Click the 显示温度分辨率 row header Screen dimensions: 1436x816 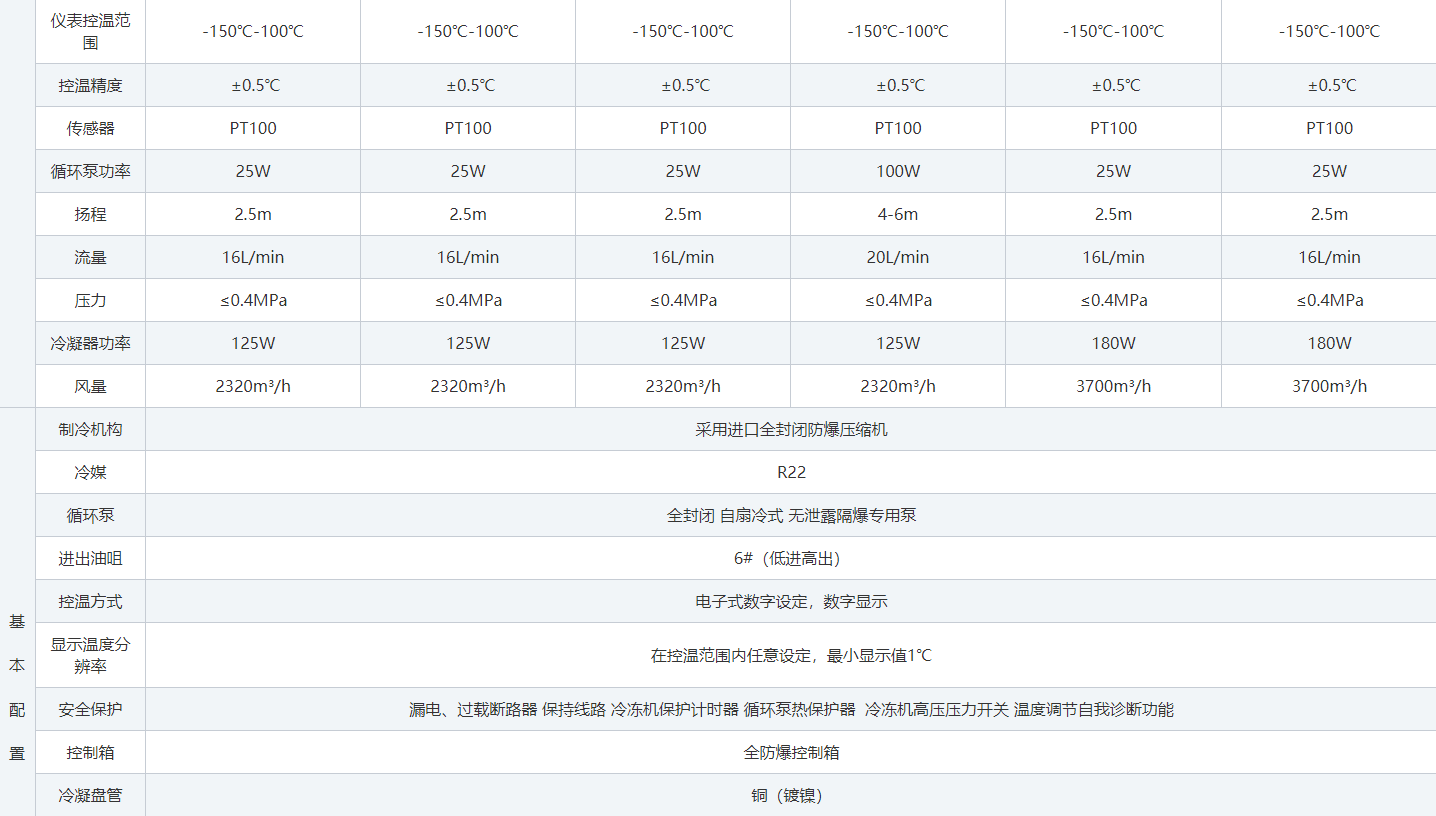pyautogui.click(x=90, y=655)
